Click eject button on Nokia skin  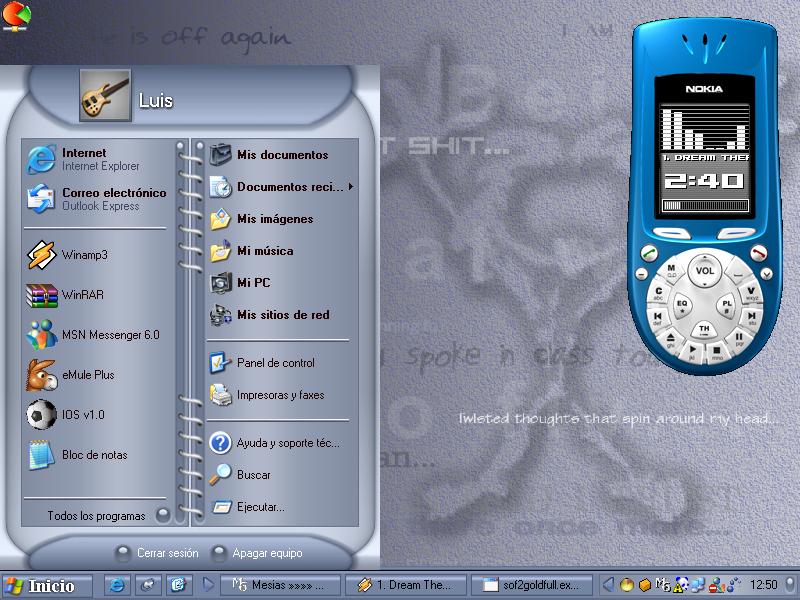(x=670, y=339)
